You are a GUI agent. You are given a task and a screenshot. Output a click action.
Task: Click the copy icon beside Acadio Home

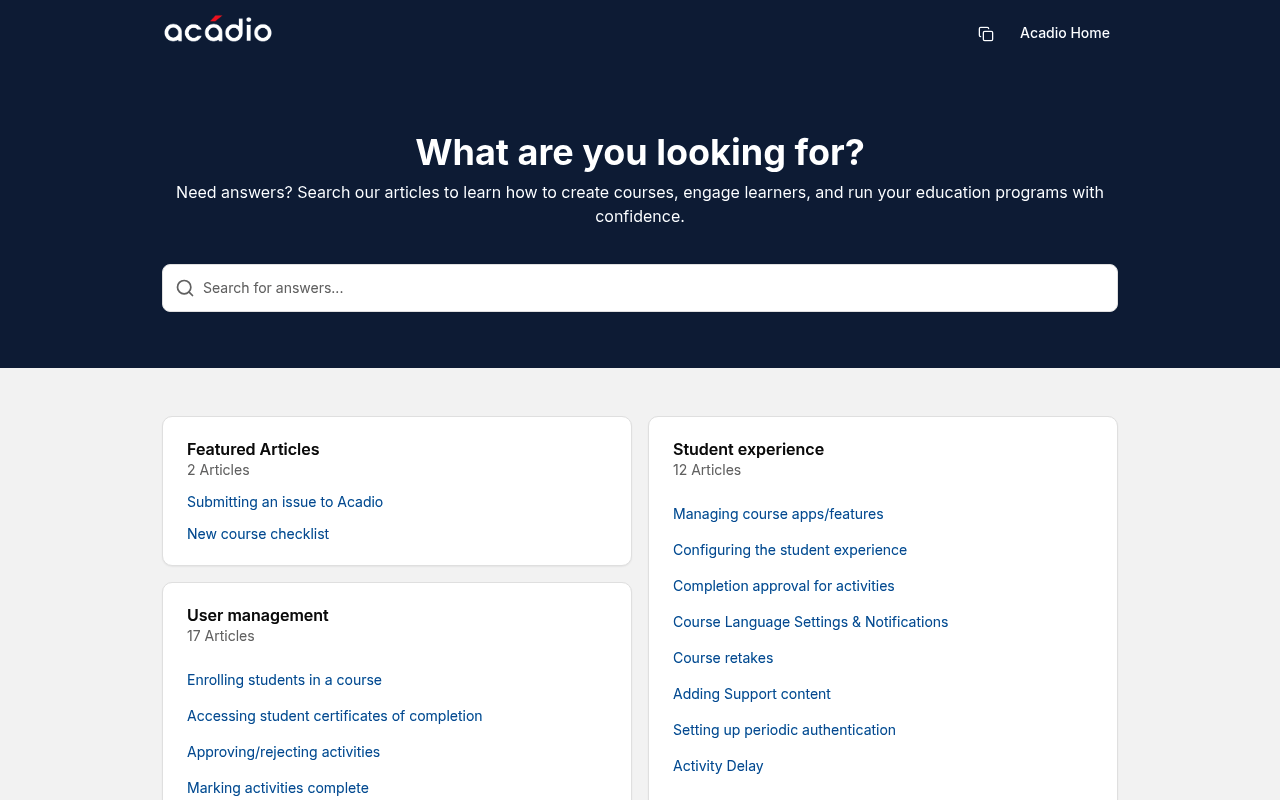tap(986, 34)
